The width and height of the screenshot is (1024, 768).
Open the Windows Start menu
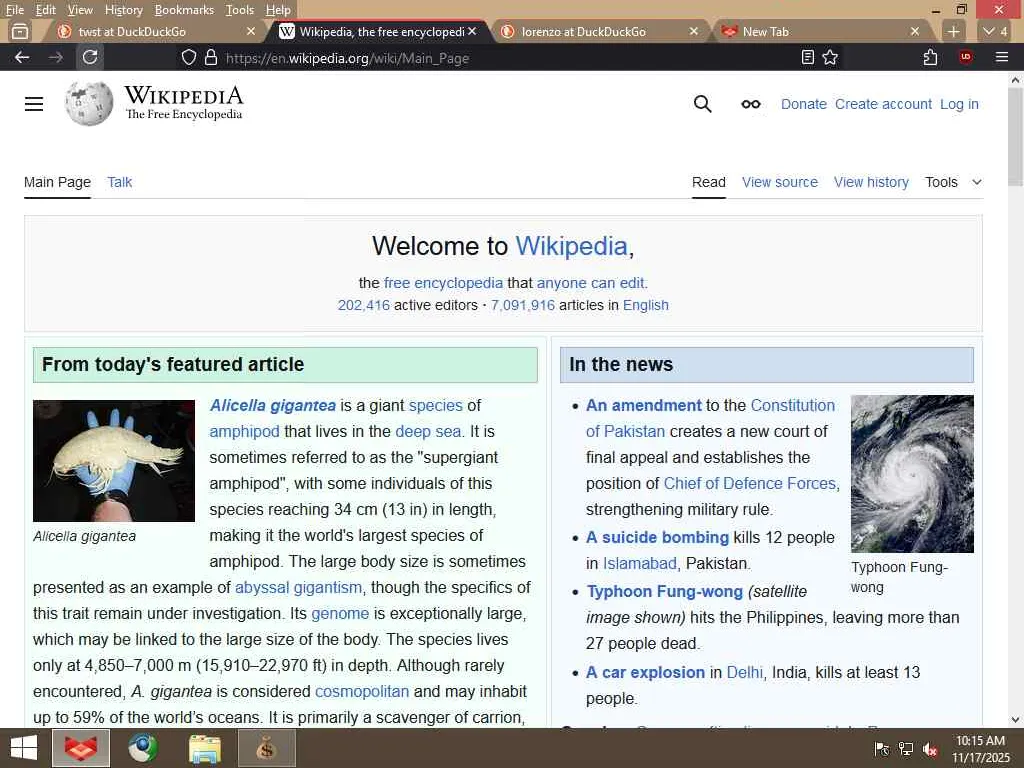coord(24,748)
